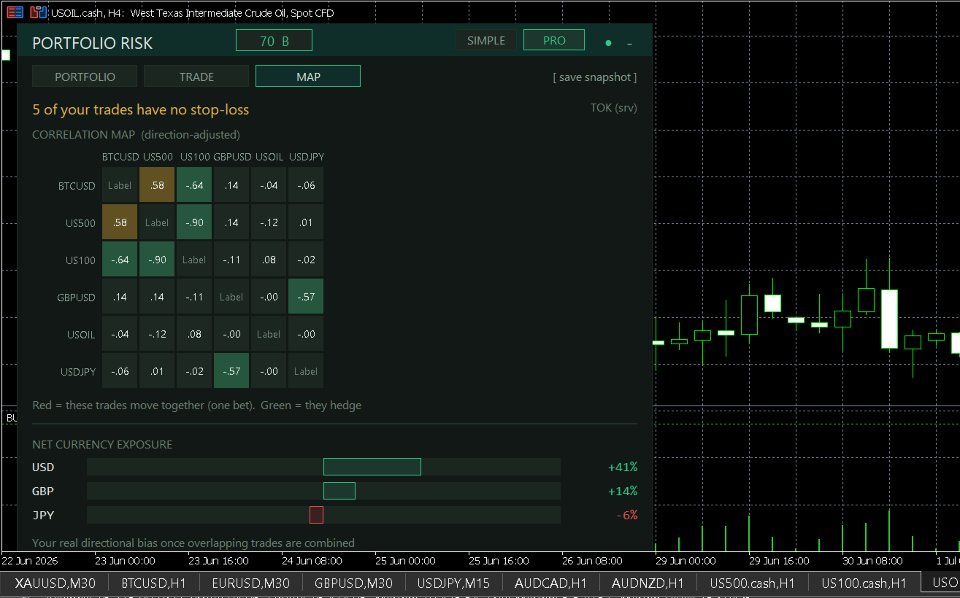Click the GBPUSD–USDJPY -.57 correlation cell
The image size is (960, 598).
[306, 297]
